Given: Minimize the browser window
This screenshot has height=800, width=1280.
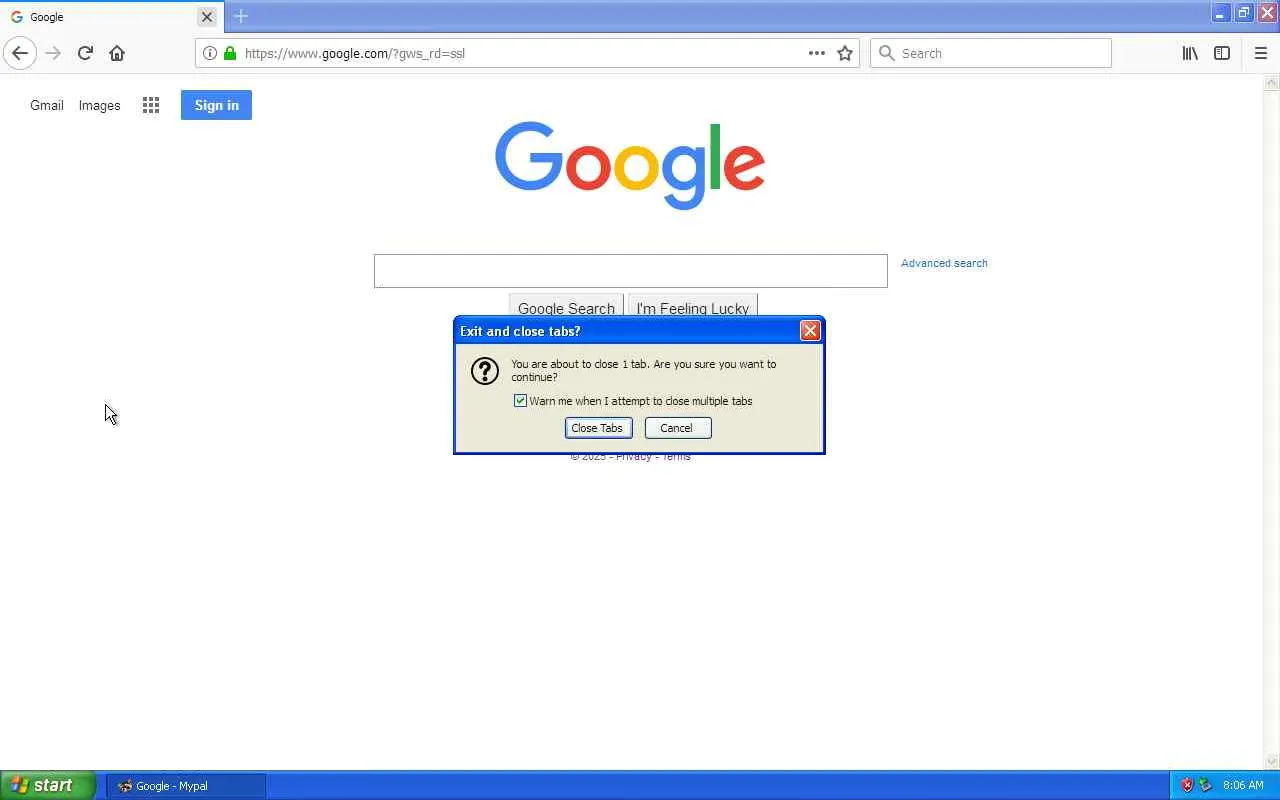Looking at the screenshot, I should (x=1220, y=13).
